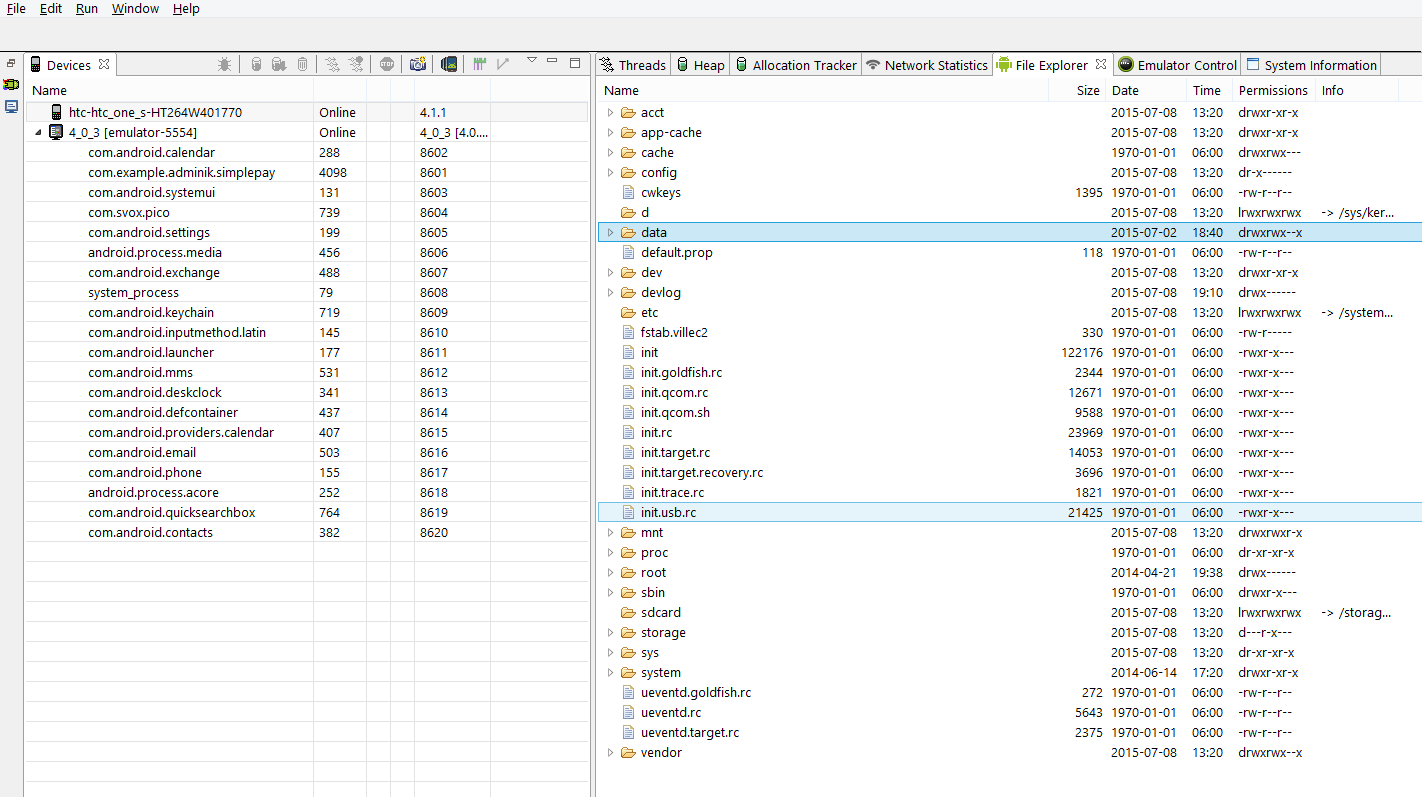This screenshot has height=797, width=1422.
Task: Open the Emulator Control tab
Action: [1178, 65]
